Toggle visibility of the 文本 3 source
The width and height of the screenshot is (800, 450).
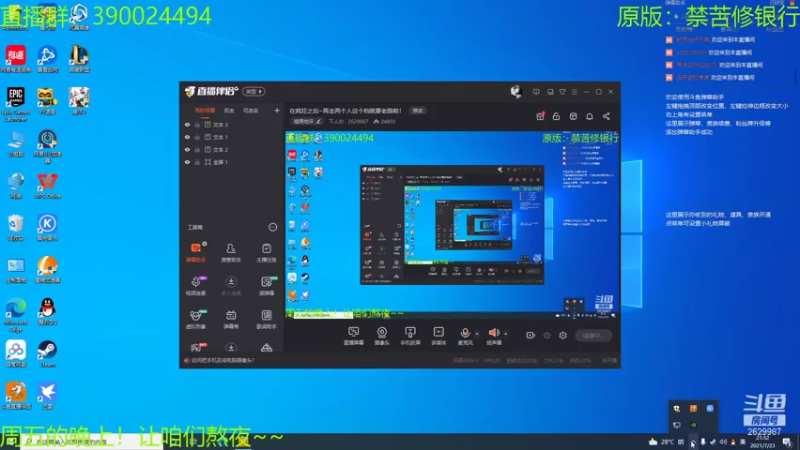click(x=187, y=124)
